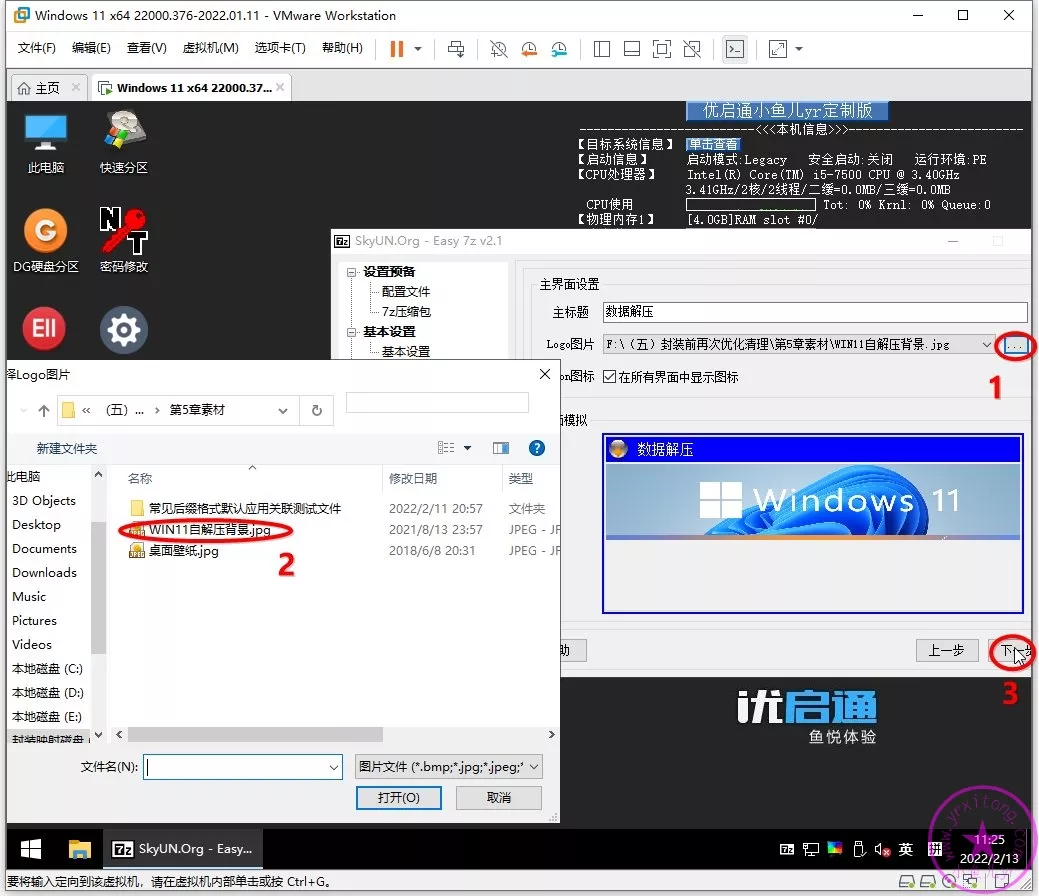Viewport: 1039px width, 896px height.
Task: Enter VMware full screen mode icon
Action: click(661, 49)
